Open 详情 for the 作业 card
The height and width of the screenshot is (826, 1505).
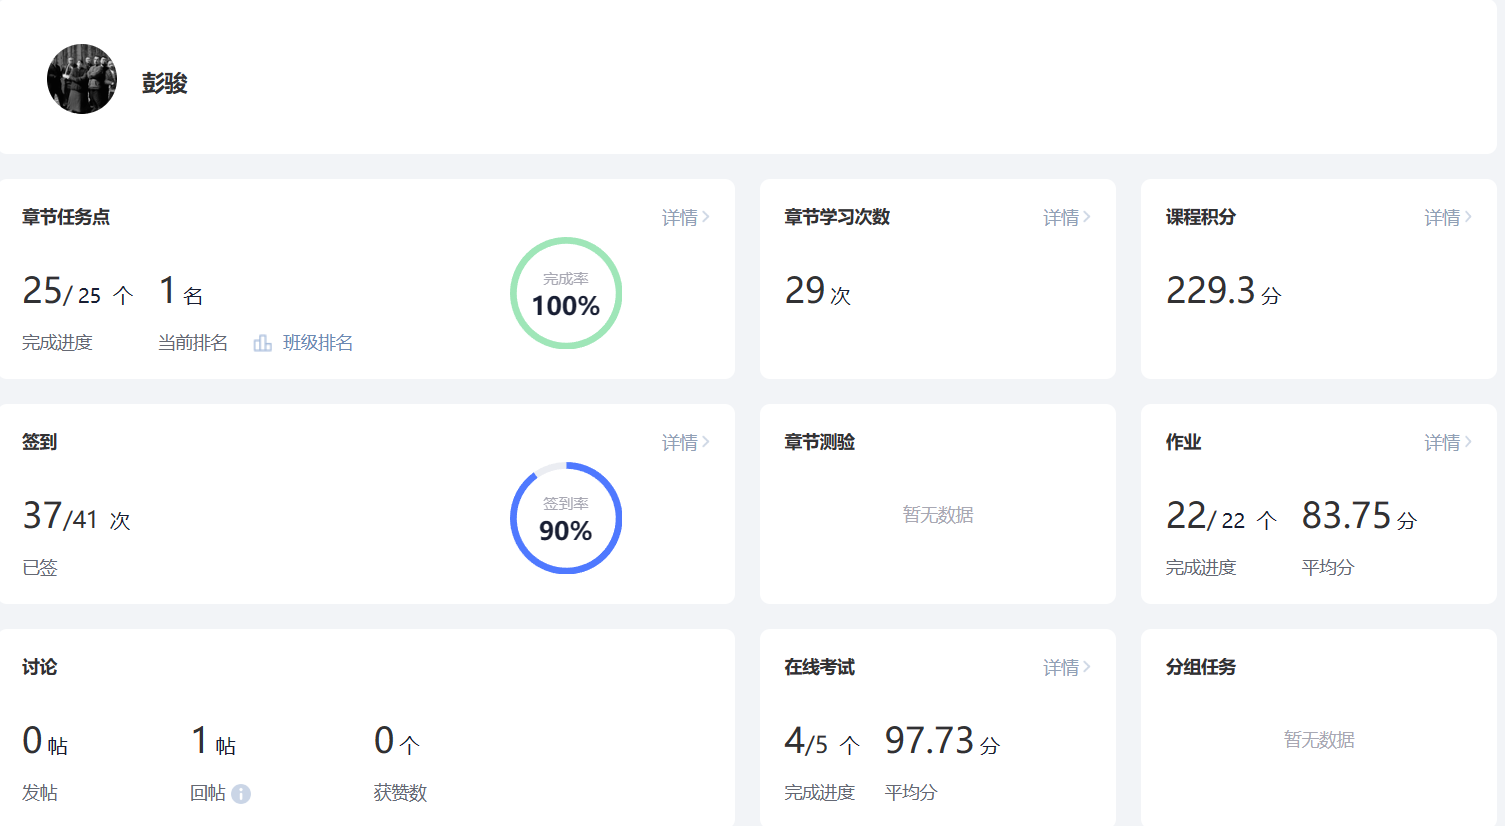[1448, 442]
